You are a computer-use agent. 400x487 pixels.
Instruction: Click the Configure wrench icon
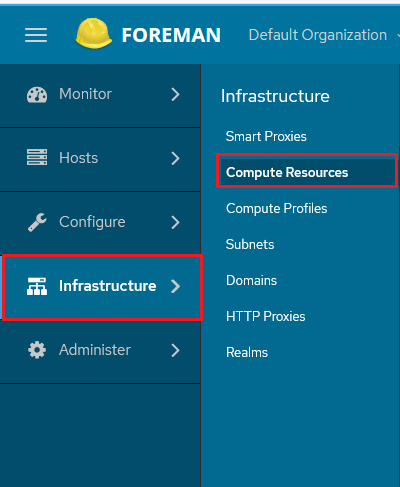(37, 222)
